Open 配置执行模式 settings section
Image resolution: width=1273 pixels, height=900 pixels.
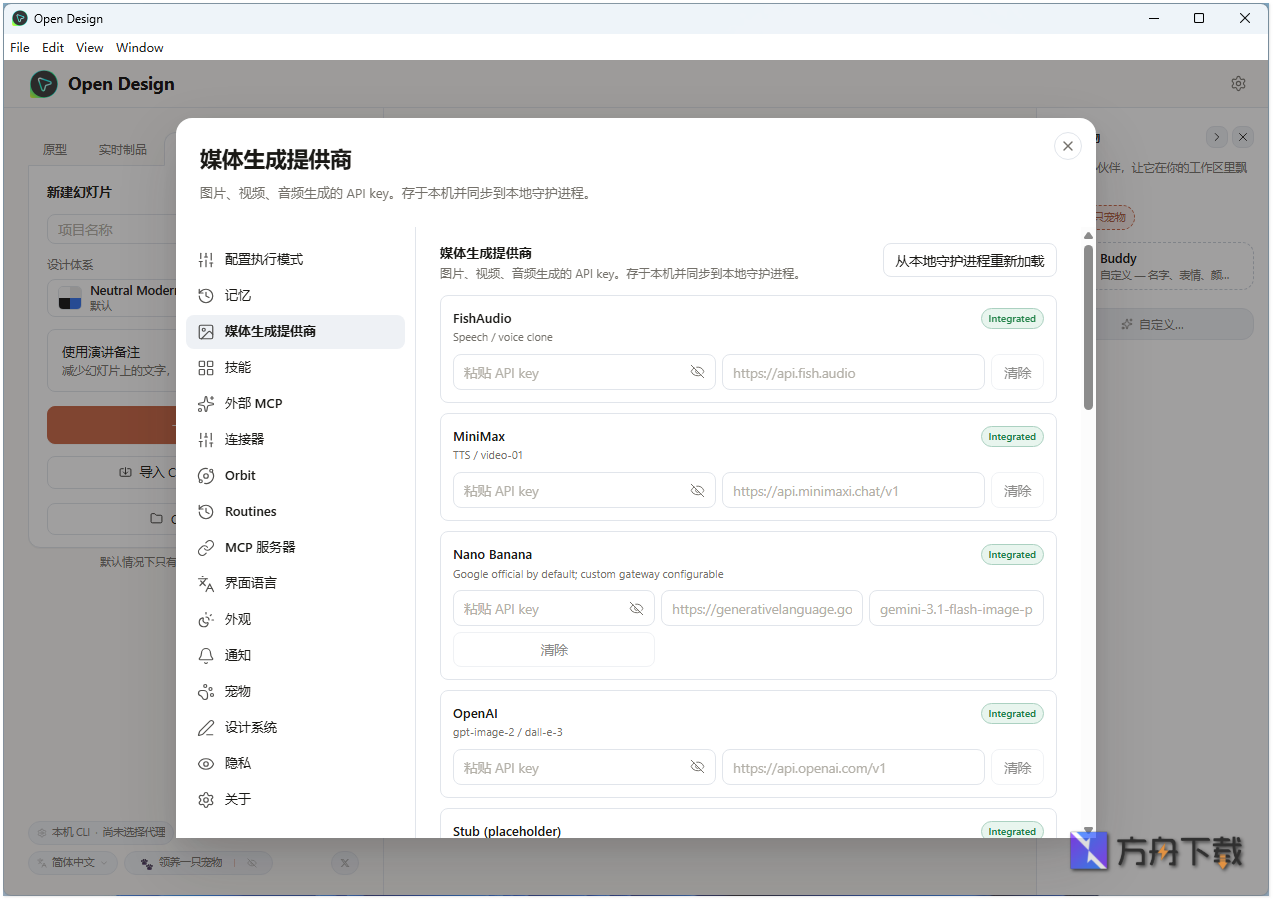pos(295,259)
